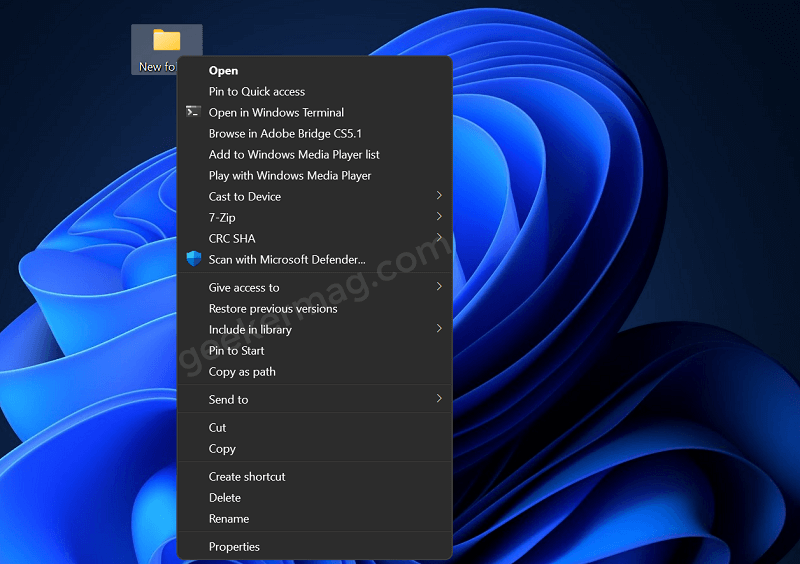Image resolution: width=800 pixels, height=564 pixels.
Task: Expand the CRC SHA chevron
Action: (439, 237)
